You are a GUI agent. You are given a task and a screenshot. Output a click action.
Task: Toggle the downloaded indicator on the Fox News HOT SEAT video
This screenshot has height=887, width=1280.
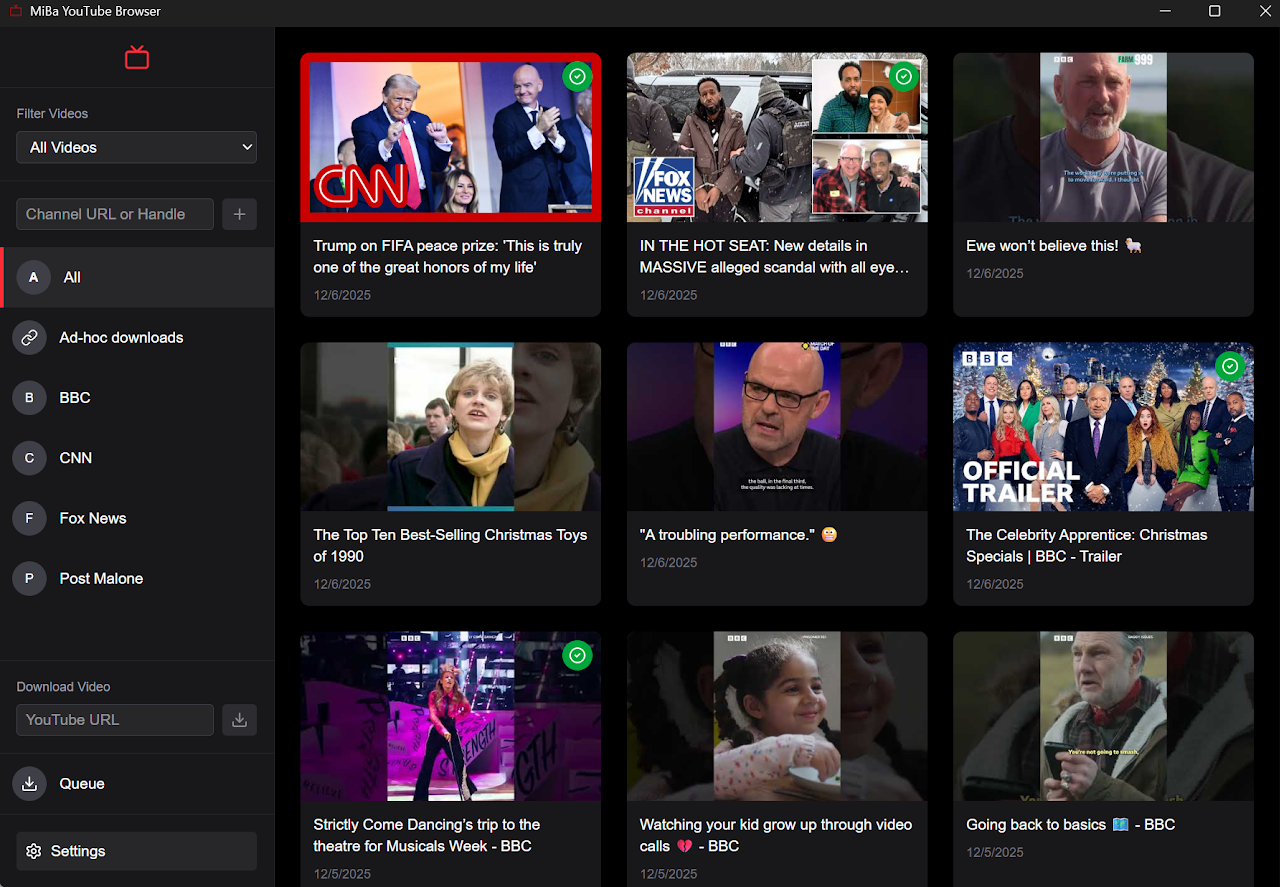tap(904, 76)
